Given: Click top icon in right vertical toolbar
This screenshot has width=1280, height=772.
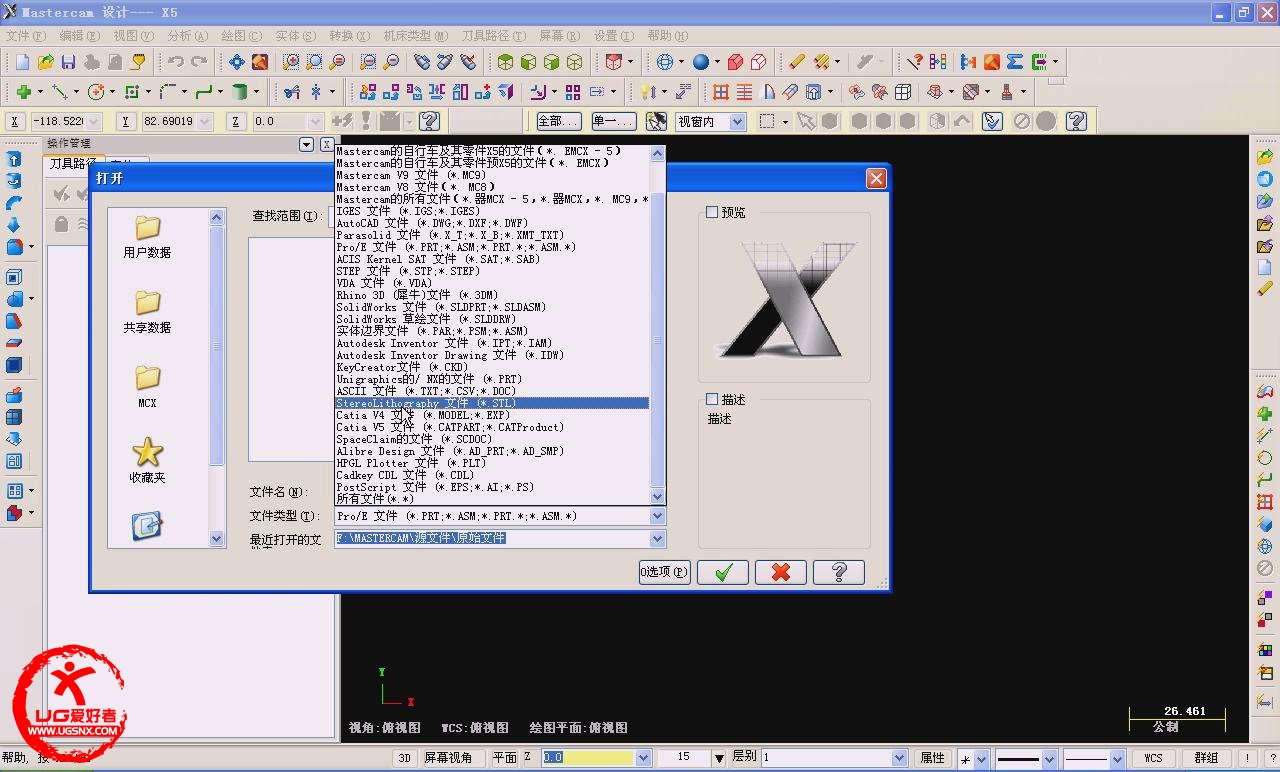Looking at the screenshot, I should (x=1265, y=158).
